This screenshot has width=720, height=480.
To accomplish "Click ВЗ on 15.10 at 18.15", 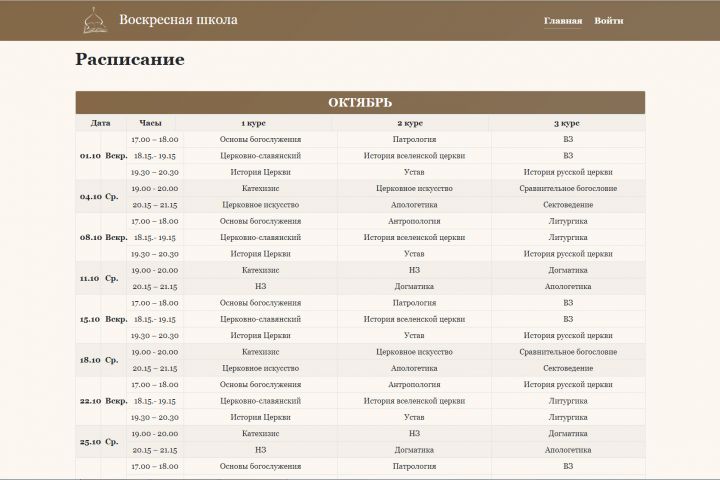I will pos(568,319).
